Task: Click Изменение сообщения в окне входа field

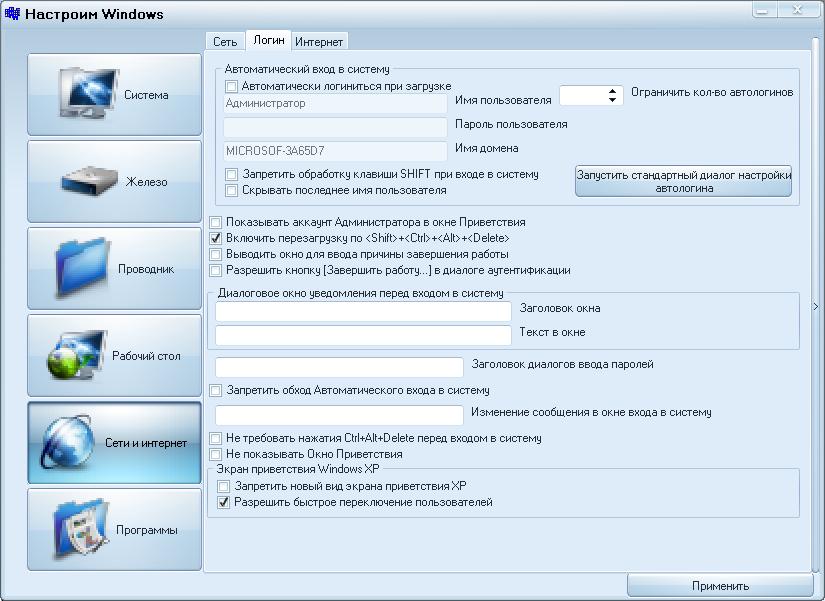Action: coord(339,415)
